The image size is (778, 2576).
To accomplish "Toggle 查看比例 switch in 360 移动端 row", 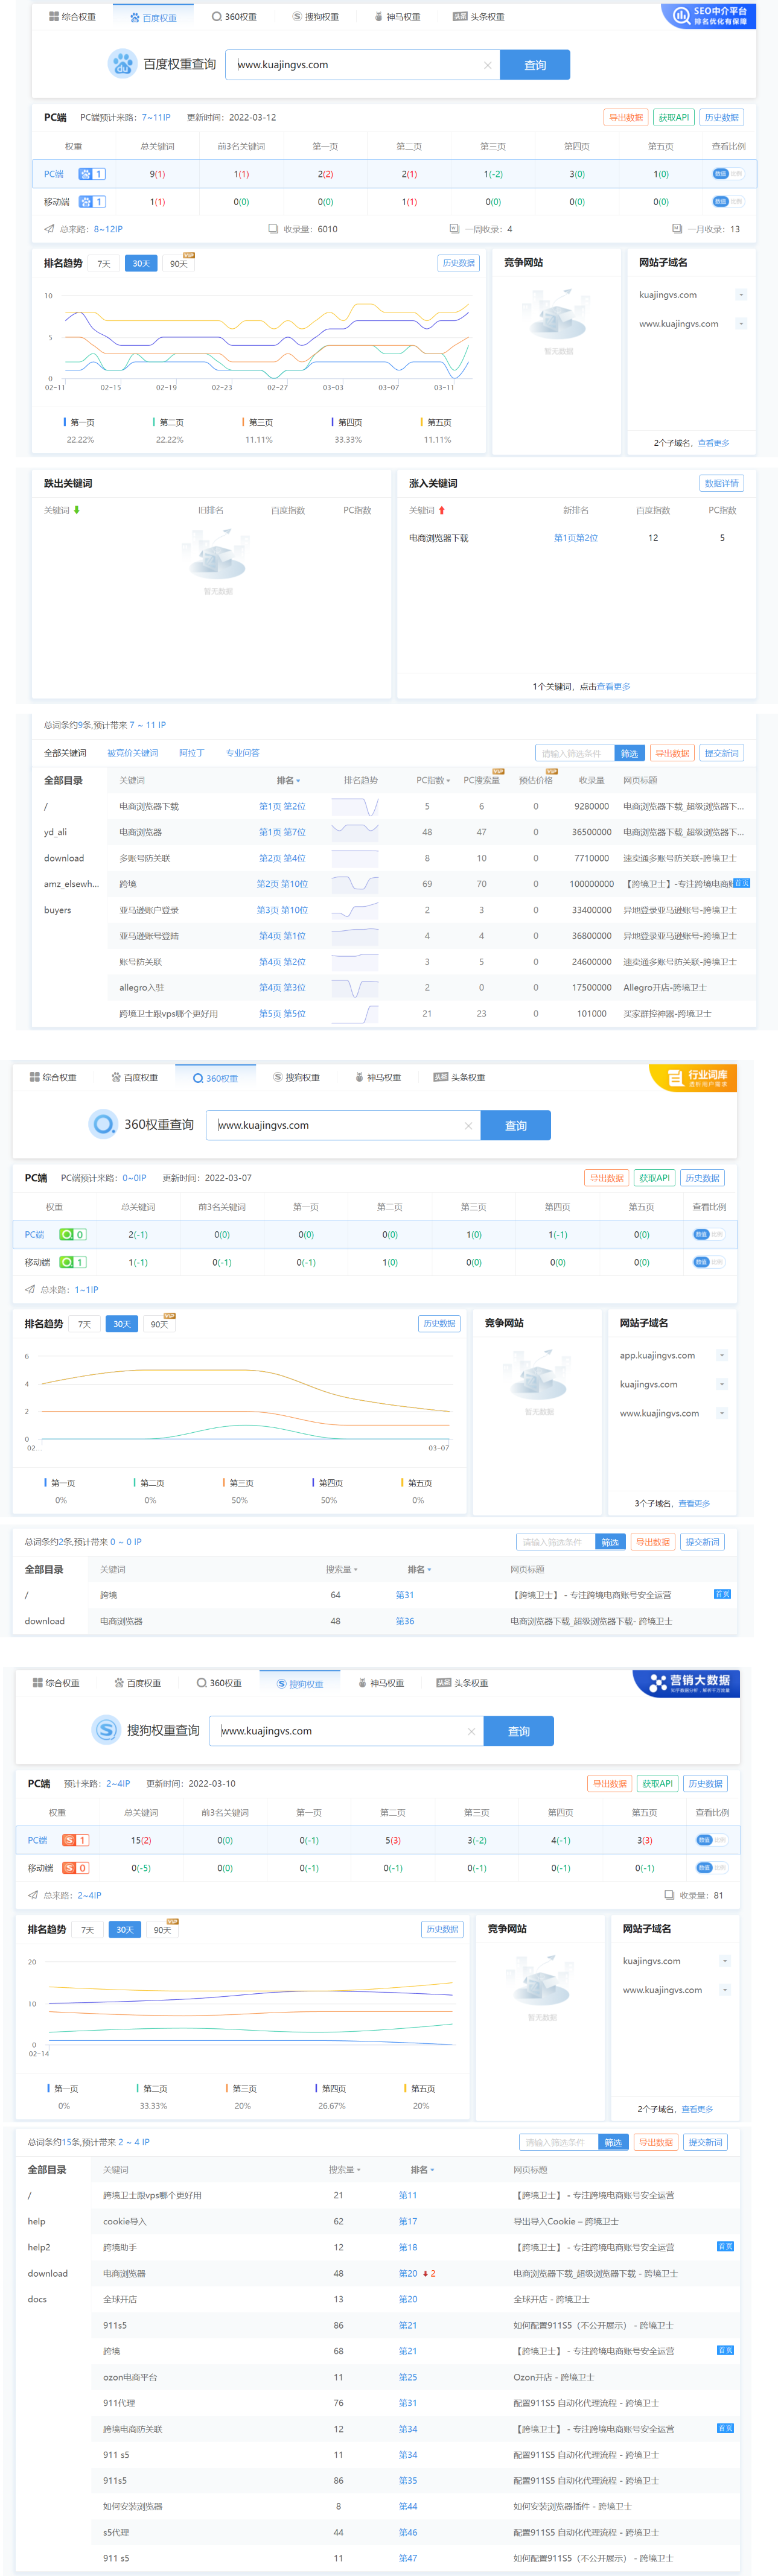I will [708, 1262].
